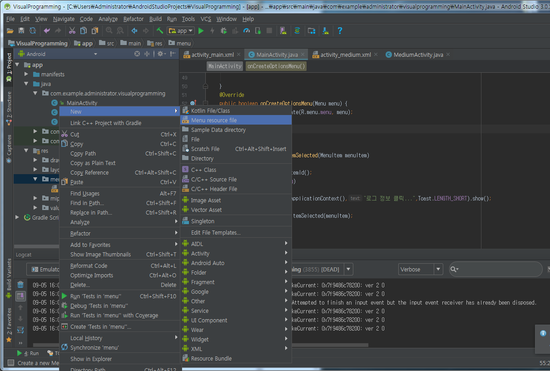The image size is (550, 371).
Task: Open the Refactor menu in menu bar
Action: tap(133, 19)
